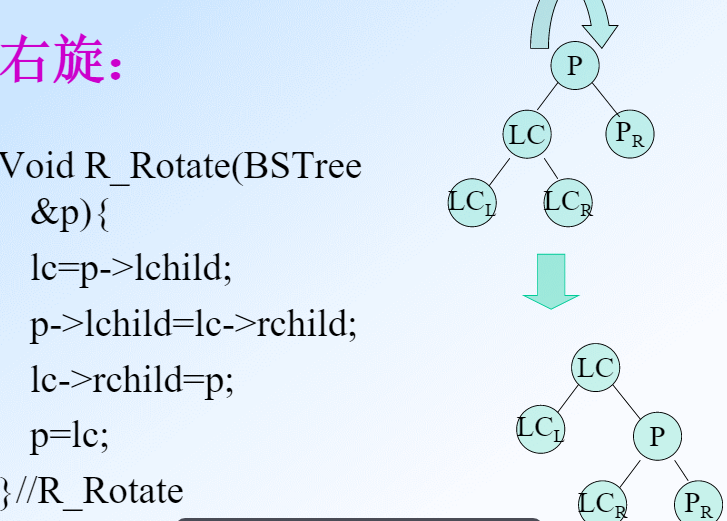Screen dimensions: 727x521
Task: Click the lc=p->lchild; code line
Action: pyautogui.click(x=131, y=268)
